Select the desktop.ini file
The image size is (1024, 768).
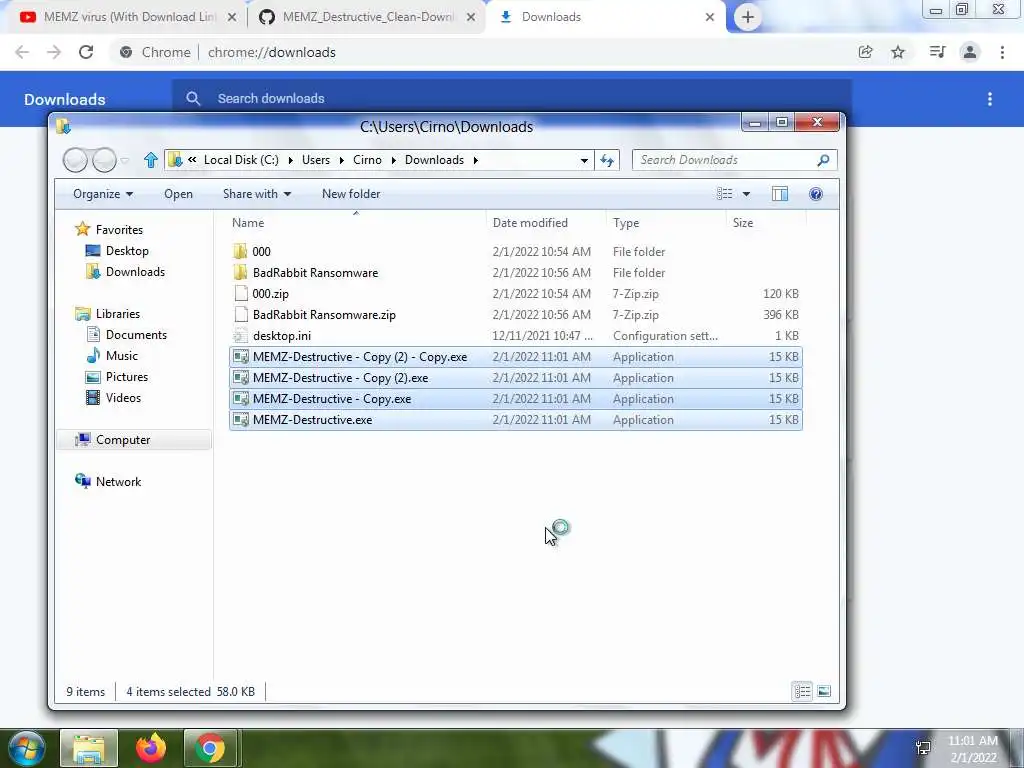515,336
